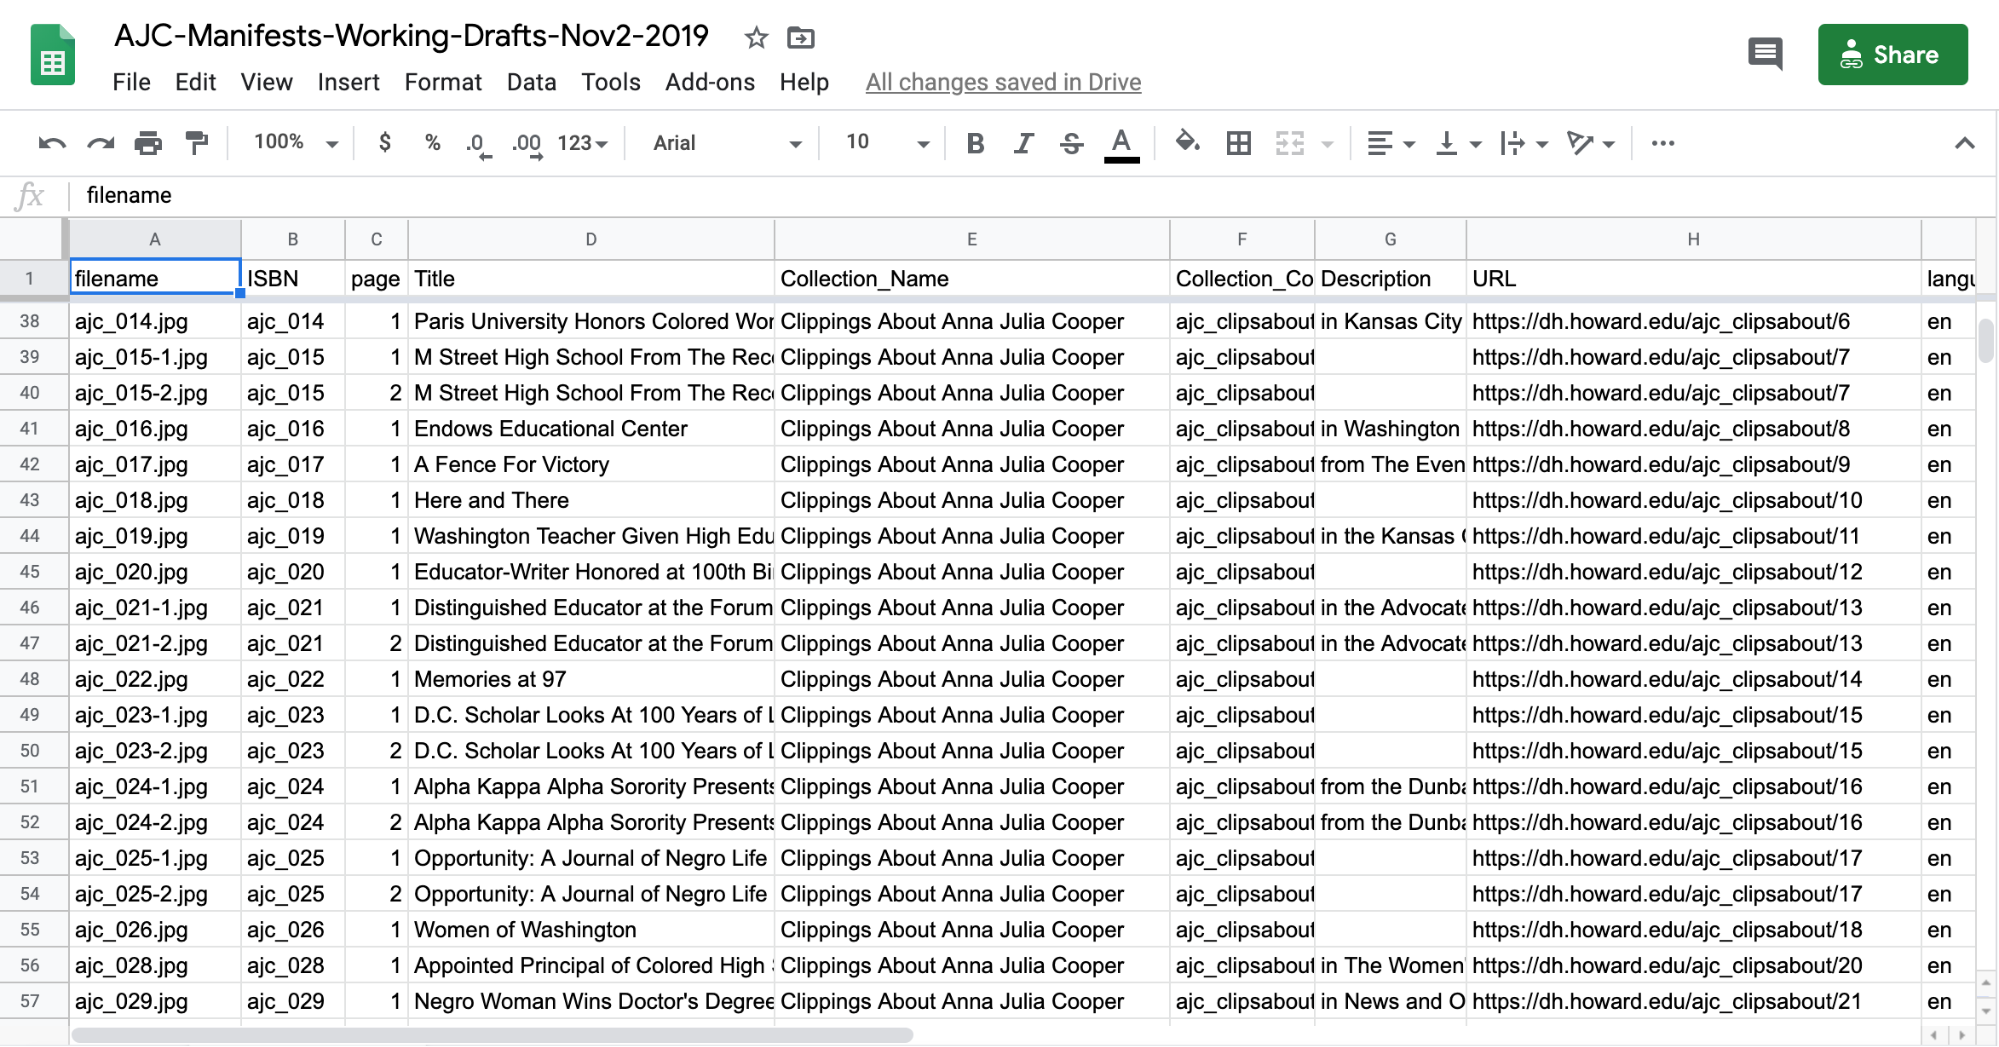Click the green Share button
1999x1047 pixels.
pos(1892,54)
